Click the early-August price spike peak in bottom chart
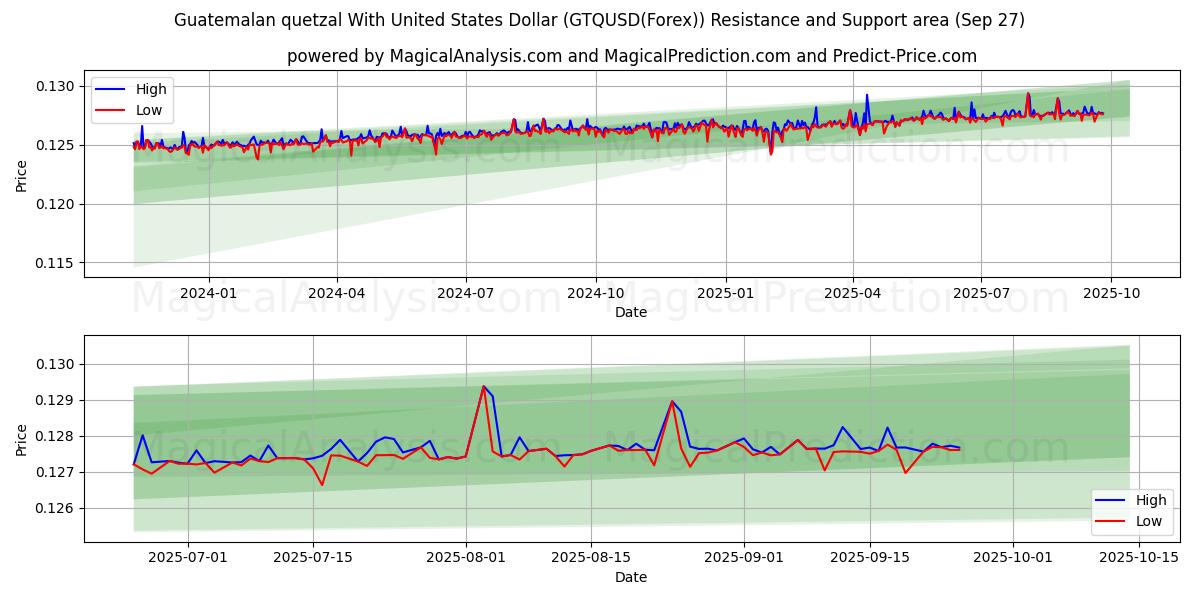Viewport: 1200px width, 600px height. click(x=484, y=386)
